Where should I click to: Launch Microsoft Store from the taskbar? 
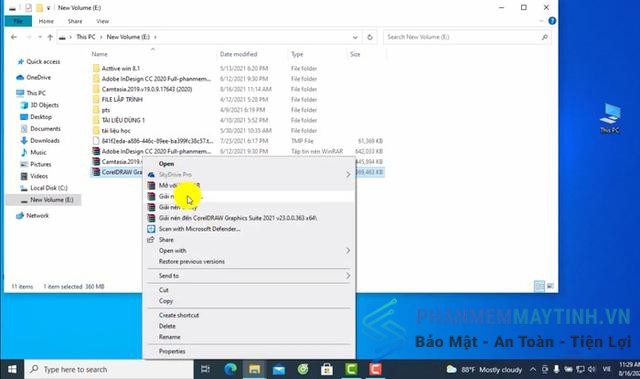tap(327, 369)
